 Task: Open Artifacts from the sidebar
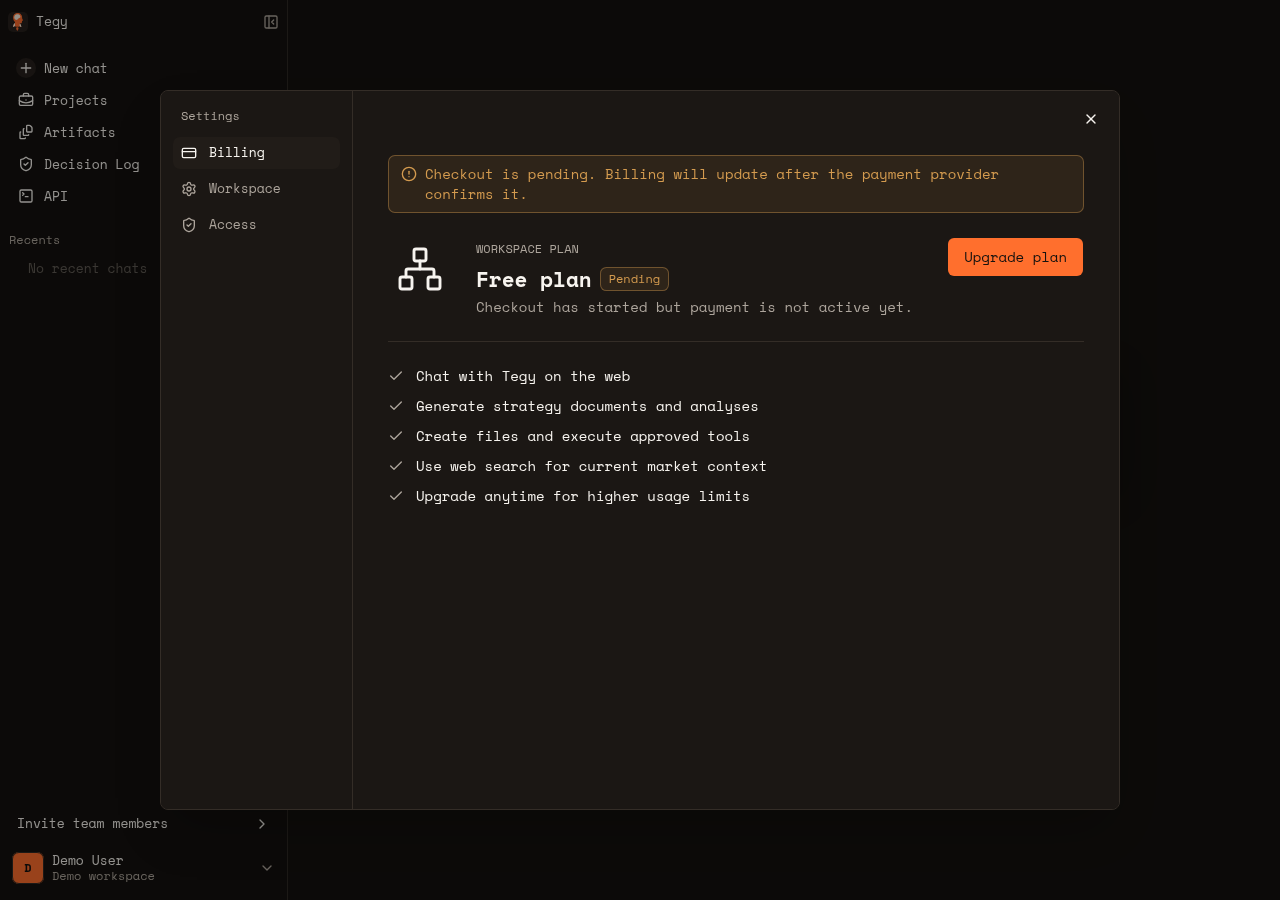click(143, 132)
